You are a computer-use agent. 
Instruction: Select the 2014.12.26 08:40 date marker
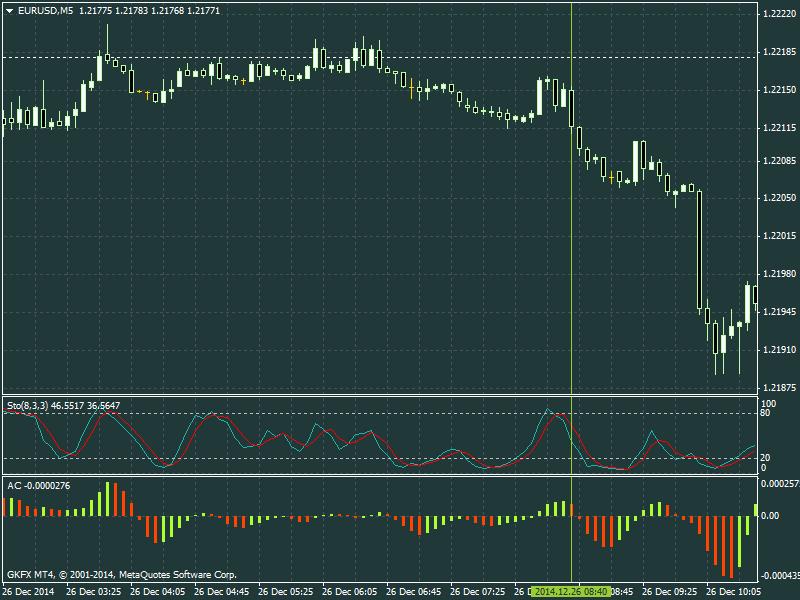pos(571,591)
